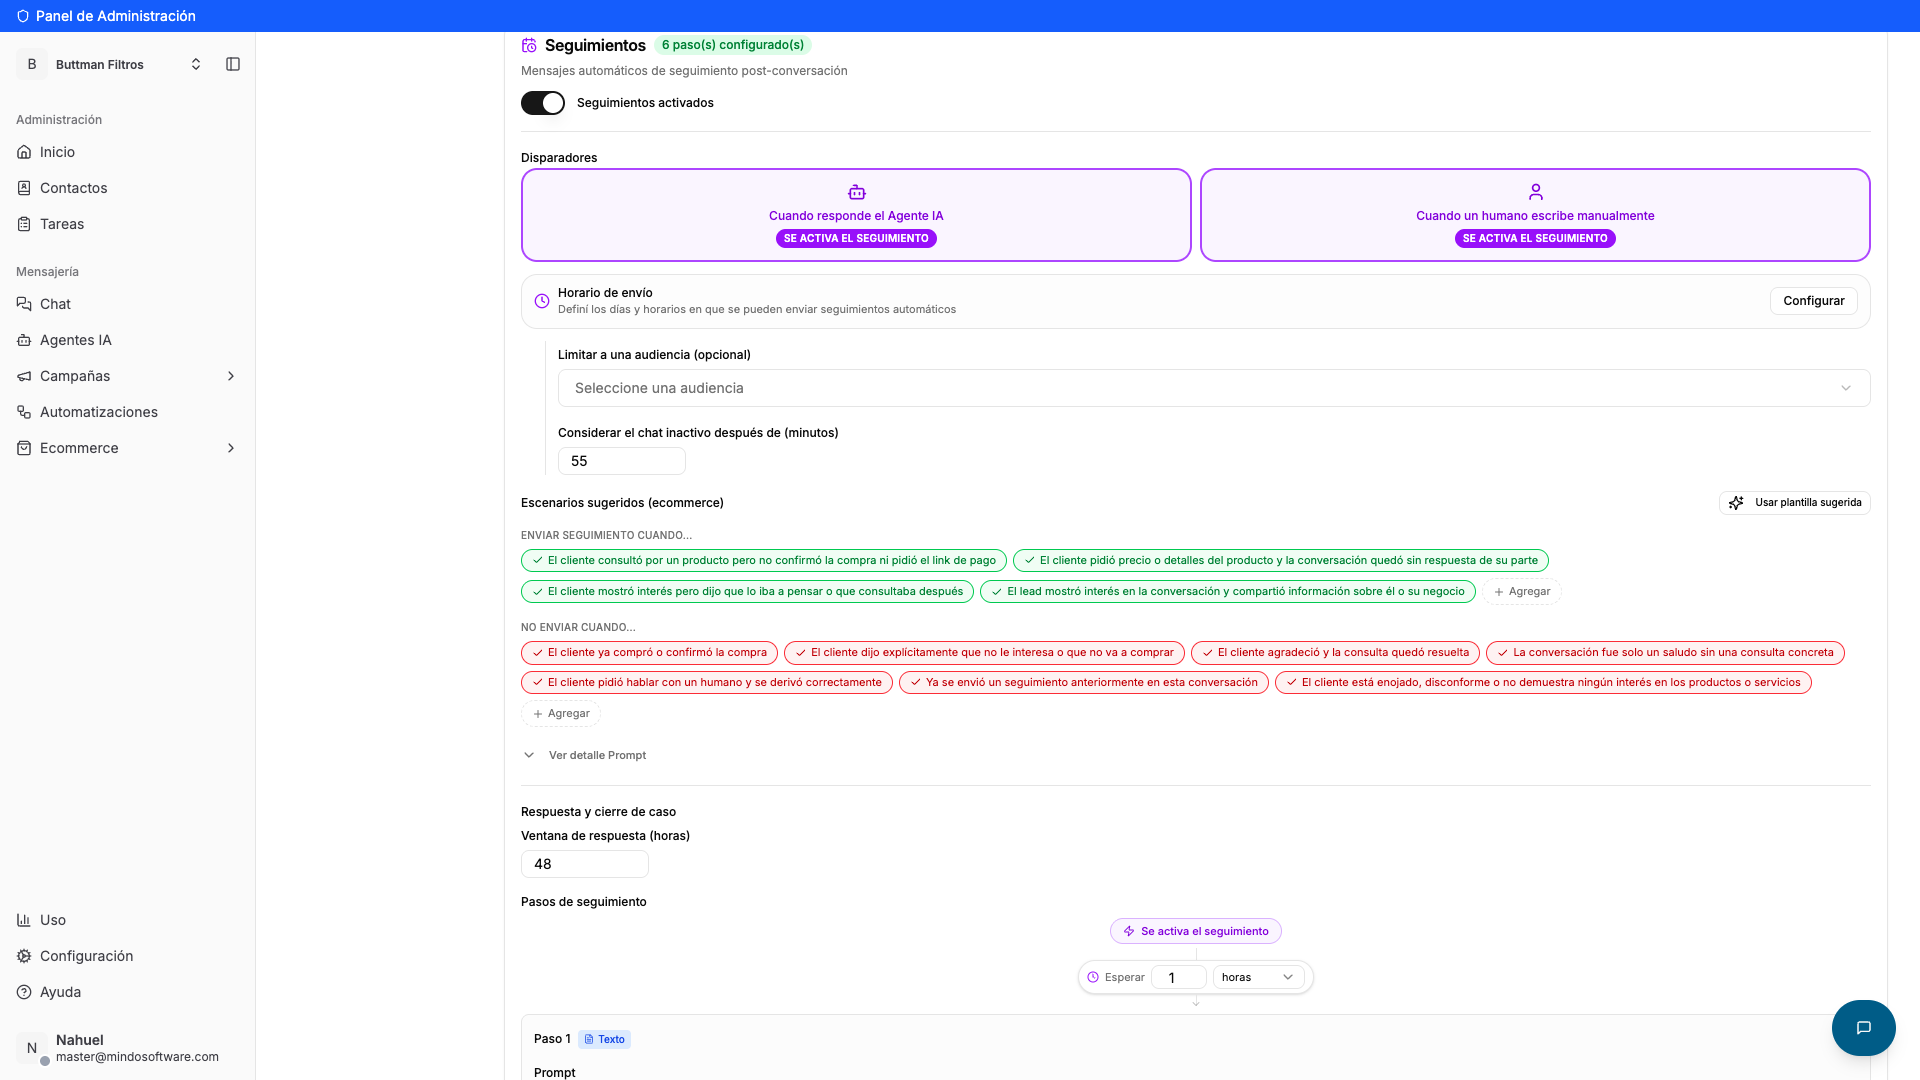Add a new 'enviar seguimiento cuando' scenario
The width and height of the screenshot is (1920, 1080).
pyautogui.click(x=1521, y=592)
